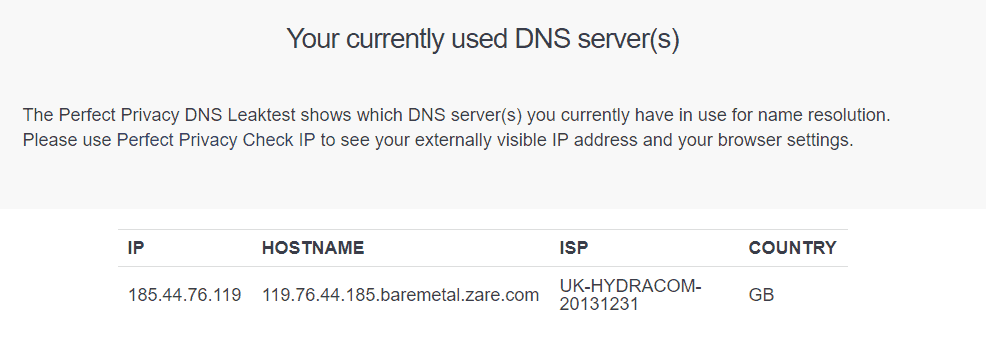986x363 pixels.
Task: Click the UK-HYDRACOM-20131231 ISP cell
Action: tap(630, 295)
